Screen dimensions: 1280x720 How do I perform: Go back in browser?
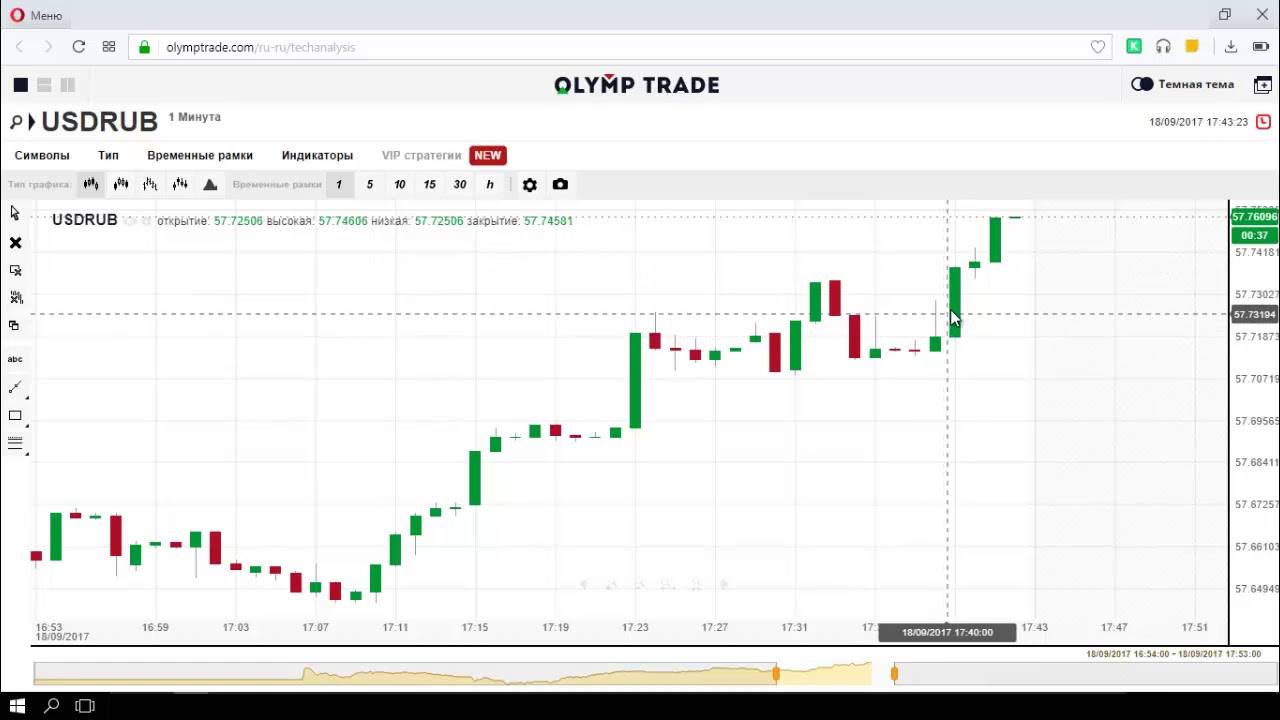(19, 47)
